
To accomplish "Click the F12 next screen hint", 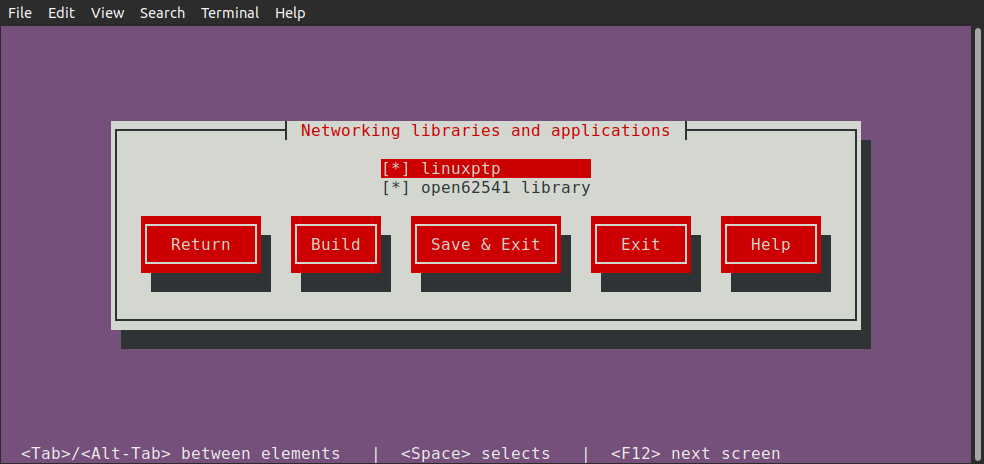I will [x=695, y=453].
